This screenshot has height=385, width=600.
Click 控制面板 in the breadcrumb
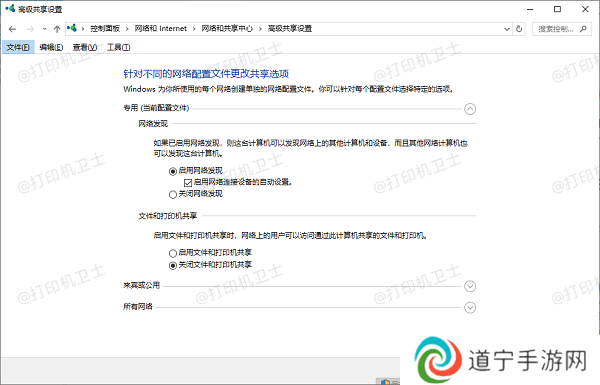click(105, 28)
